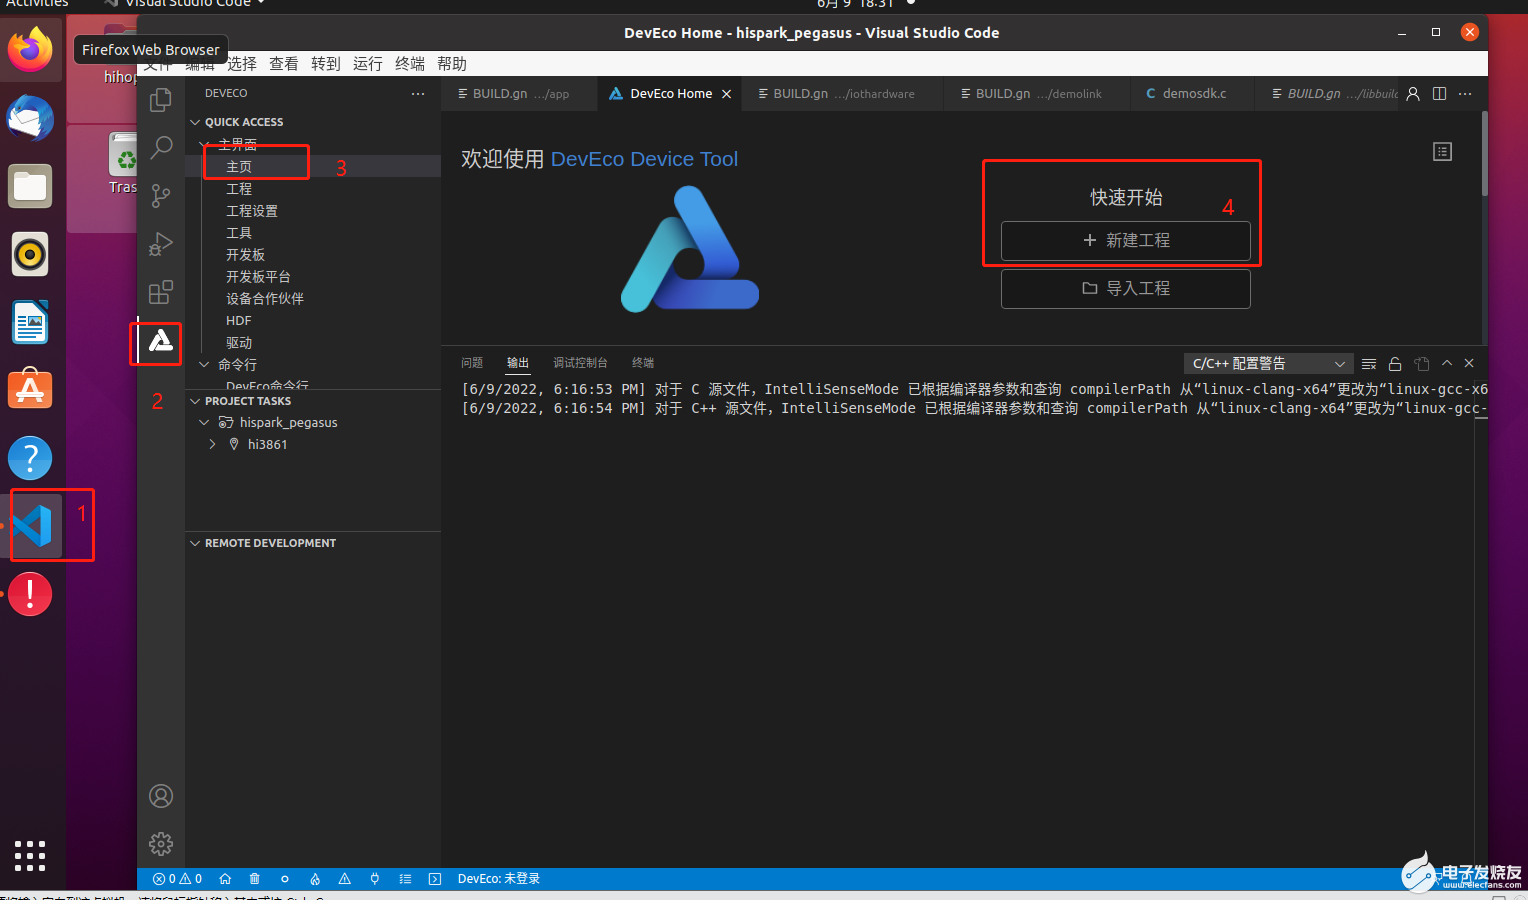
Task: Open the DevEco Device Tool sidebar icon
Action: pyautogui.click(x=160, y=341)
